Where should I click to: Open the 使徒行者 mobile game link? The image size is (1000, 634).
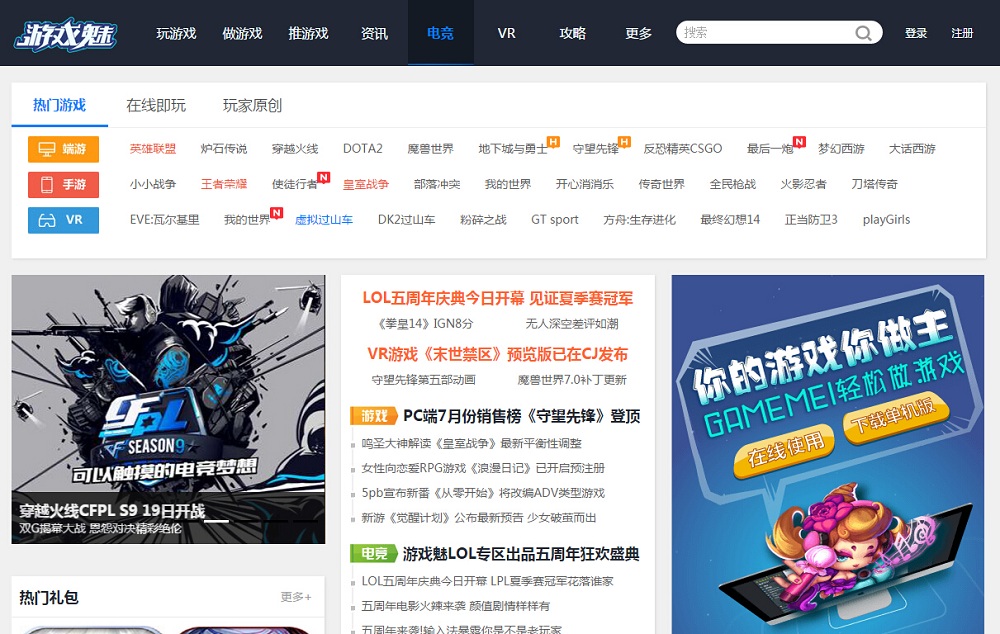pyautogui.click(x=295, y=184)
